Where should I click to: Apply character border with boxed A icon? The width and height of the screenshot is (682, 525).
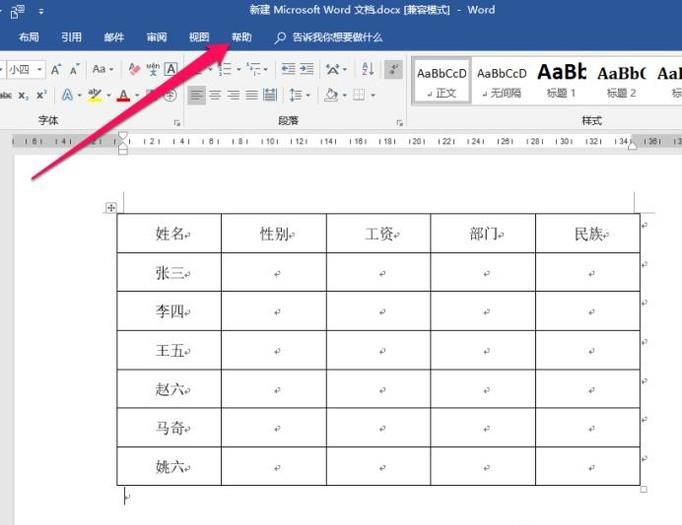point(171,69)
